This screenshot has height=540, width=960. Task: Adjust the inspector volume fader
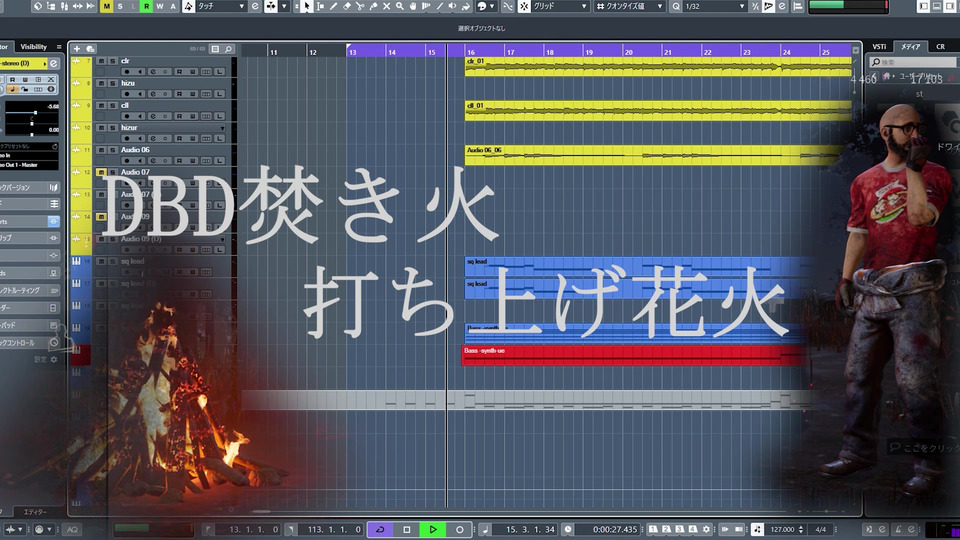click(35, 113)
